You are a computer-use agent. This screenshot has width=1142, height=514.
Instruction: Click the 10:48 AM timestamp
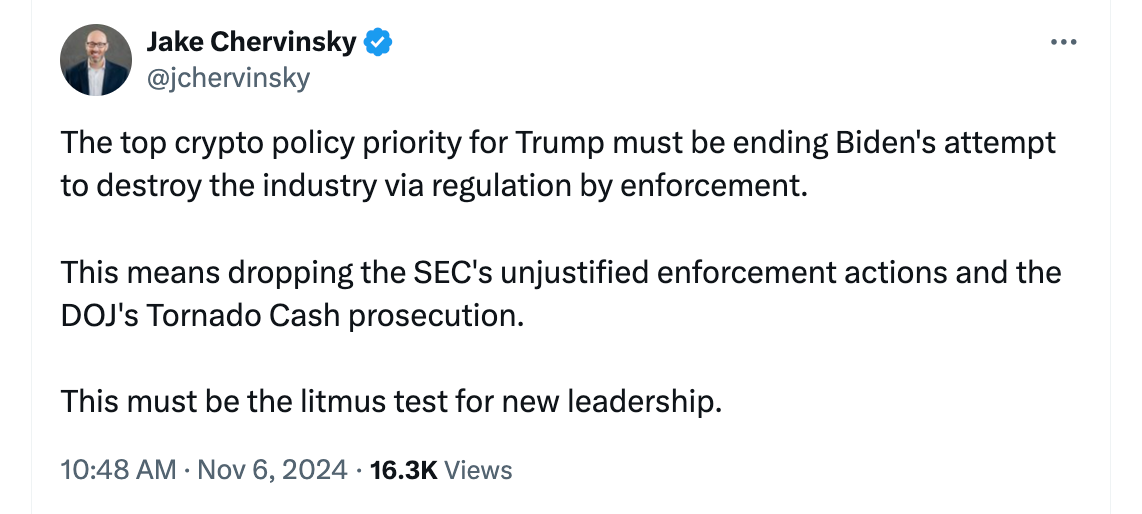pyautogui.click(x=118, y=470)
